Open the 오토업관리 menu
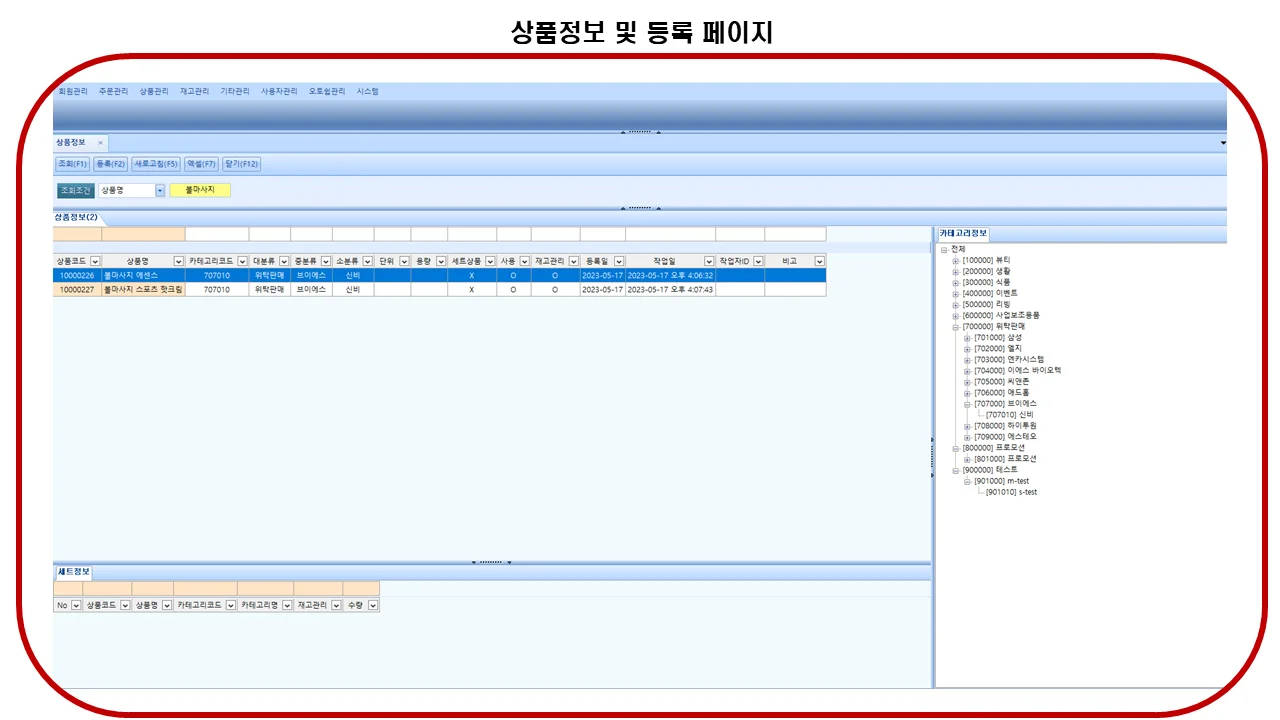The height and width of the screenshot is (720, 1280). 327,91
